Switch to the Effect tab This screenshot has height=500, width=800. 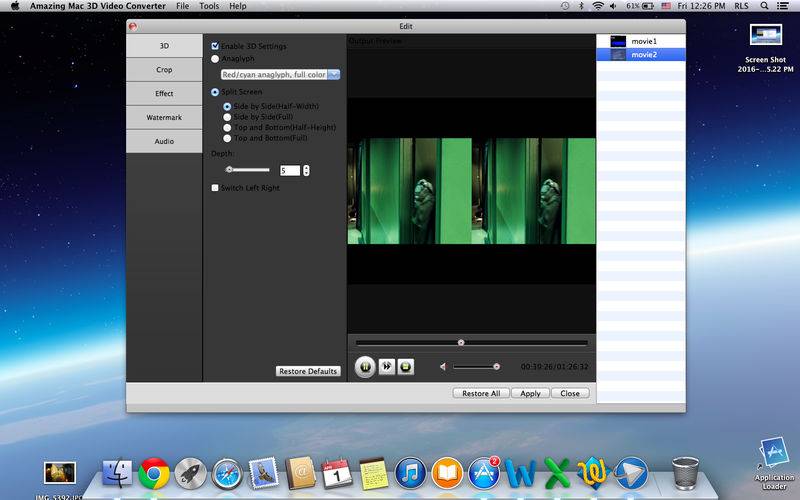click(x=164, y=93)
